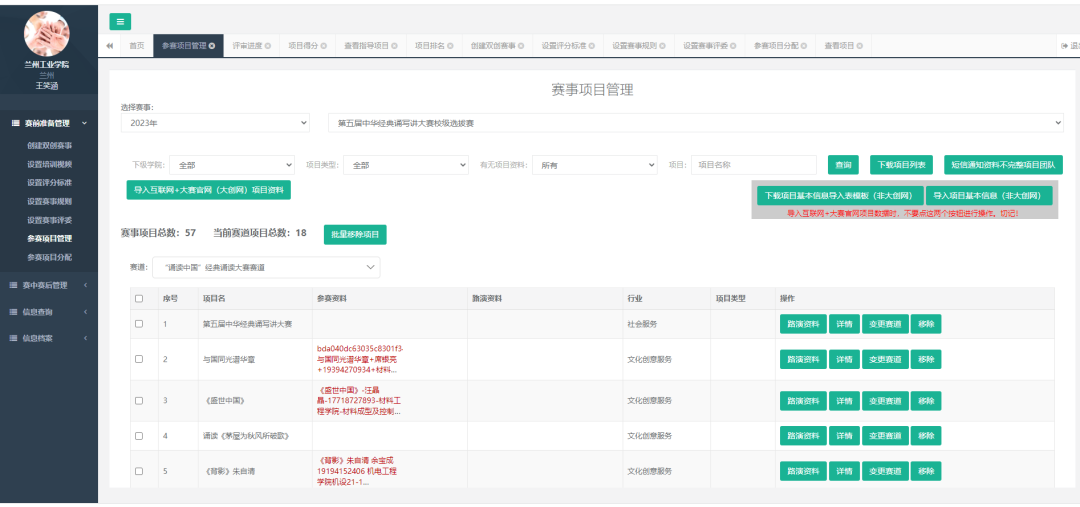Select the checkbox for row 1 project

point(139,324)
